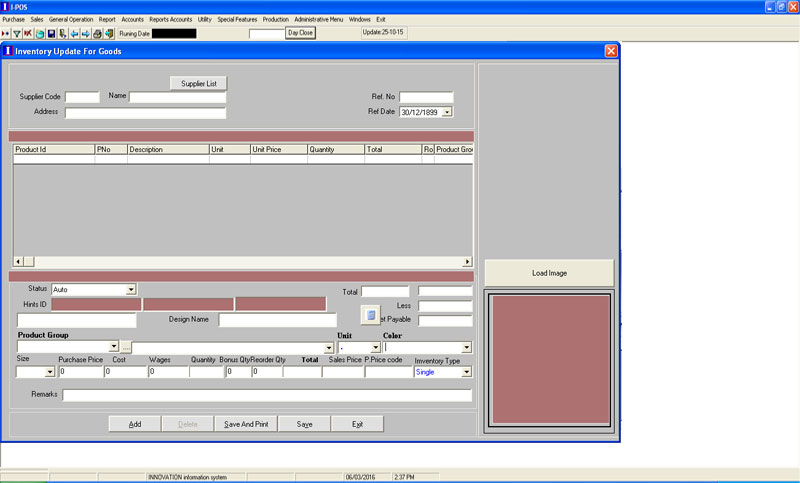Viewport: 800px width, 483px height.
Task: Open the Size dropdown
Action: (49, 372)
